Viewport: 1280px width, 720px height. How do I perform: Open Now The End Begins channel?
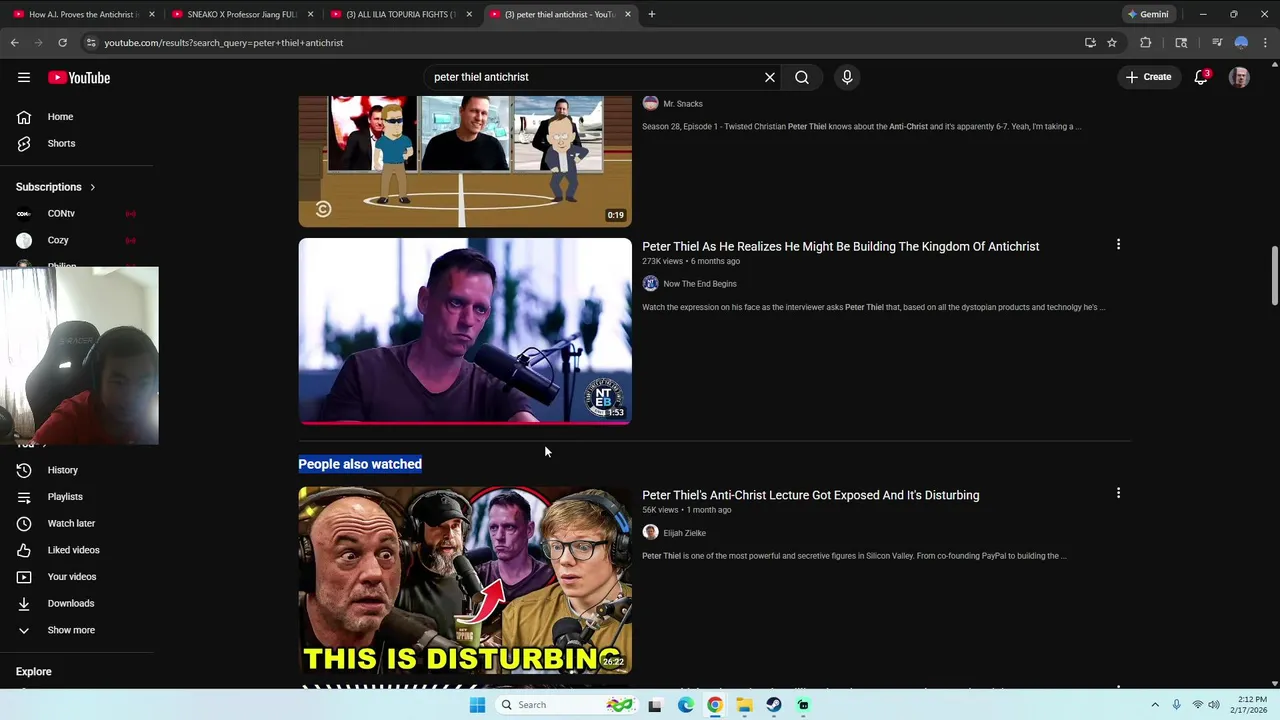coord(700,284)
